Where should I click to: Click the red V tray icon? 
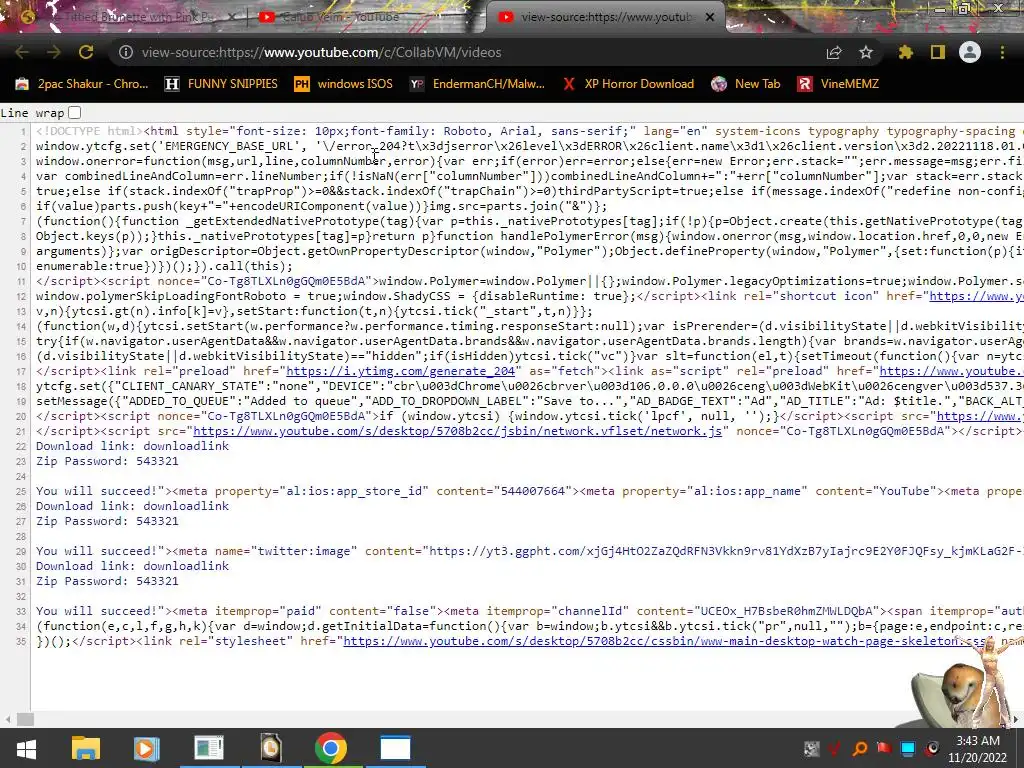[835, 748]
